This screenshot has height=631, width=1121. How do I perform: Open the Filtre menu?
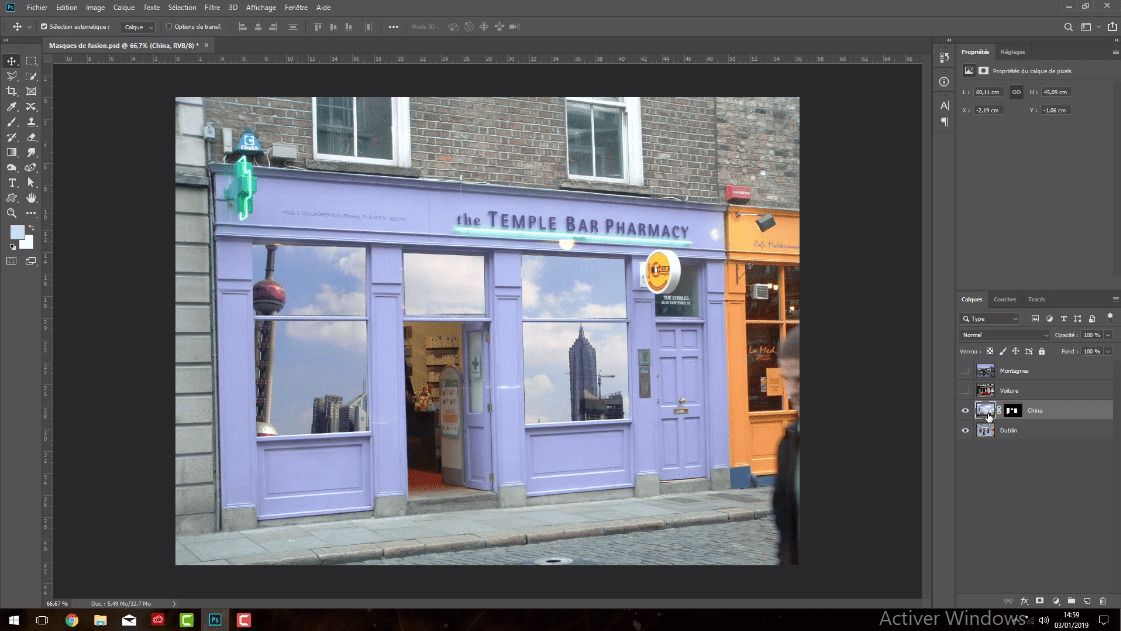[x=212, y=7]
